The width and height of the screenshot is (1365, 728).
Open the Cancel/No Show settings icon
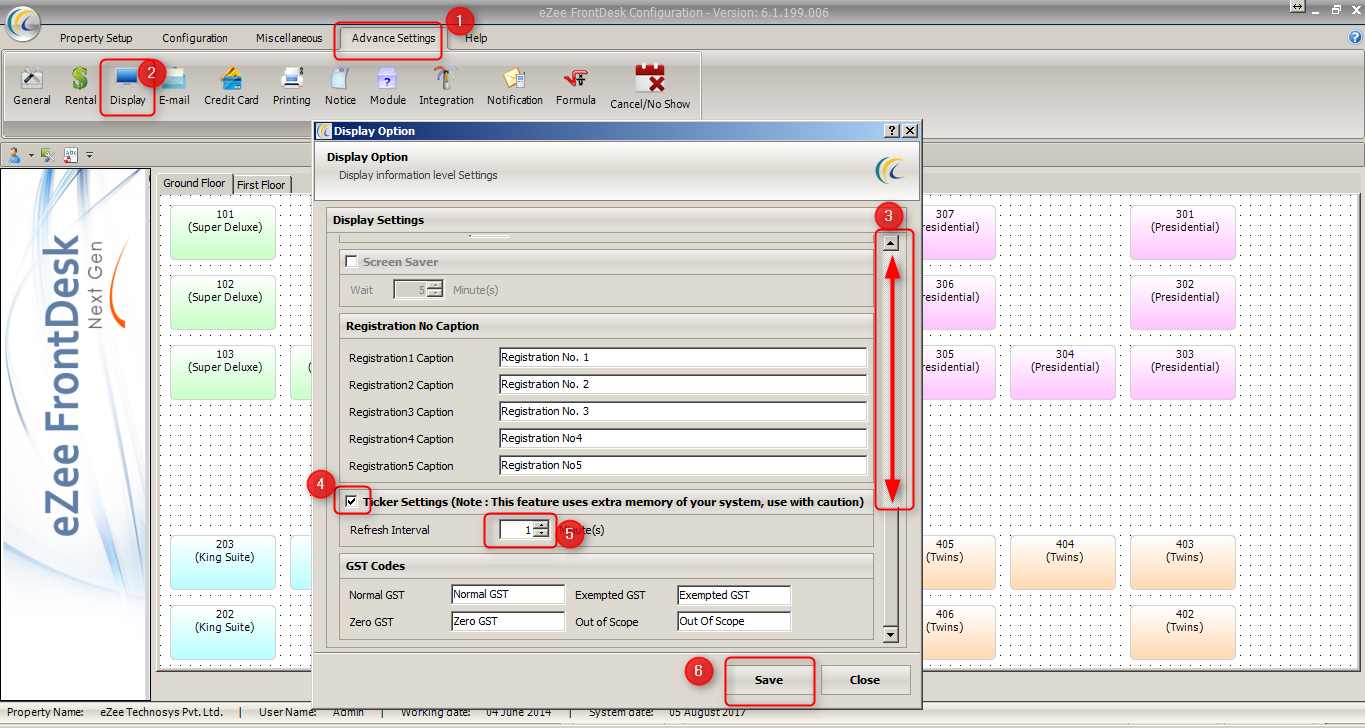coord(650,79)
